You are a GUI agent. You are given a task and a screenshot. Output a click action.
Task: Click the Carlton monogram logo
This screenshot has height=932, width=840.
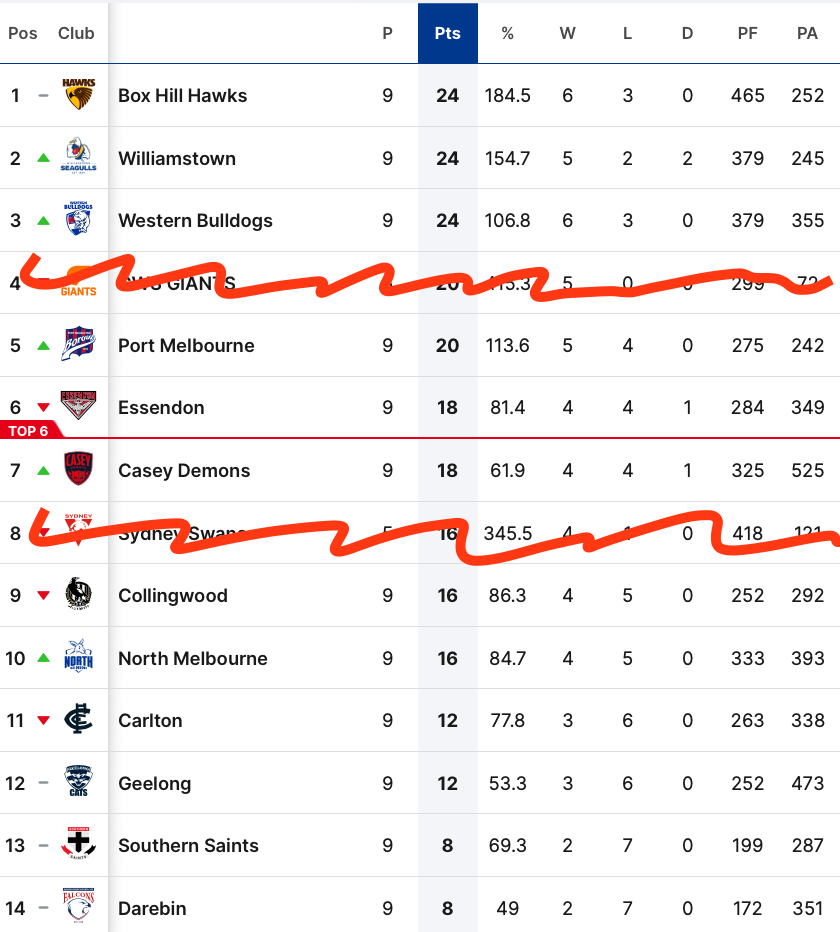click(78, 719)
